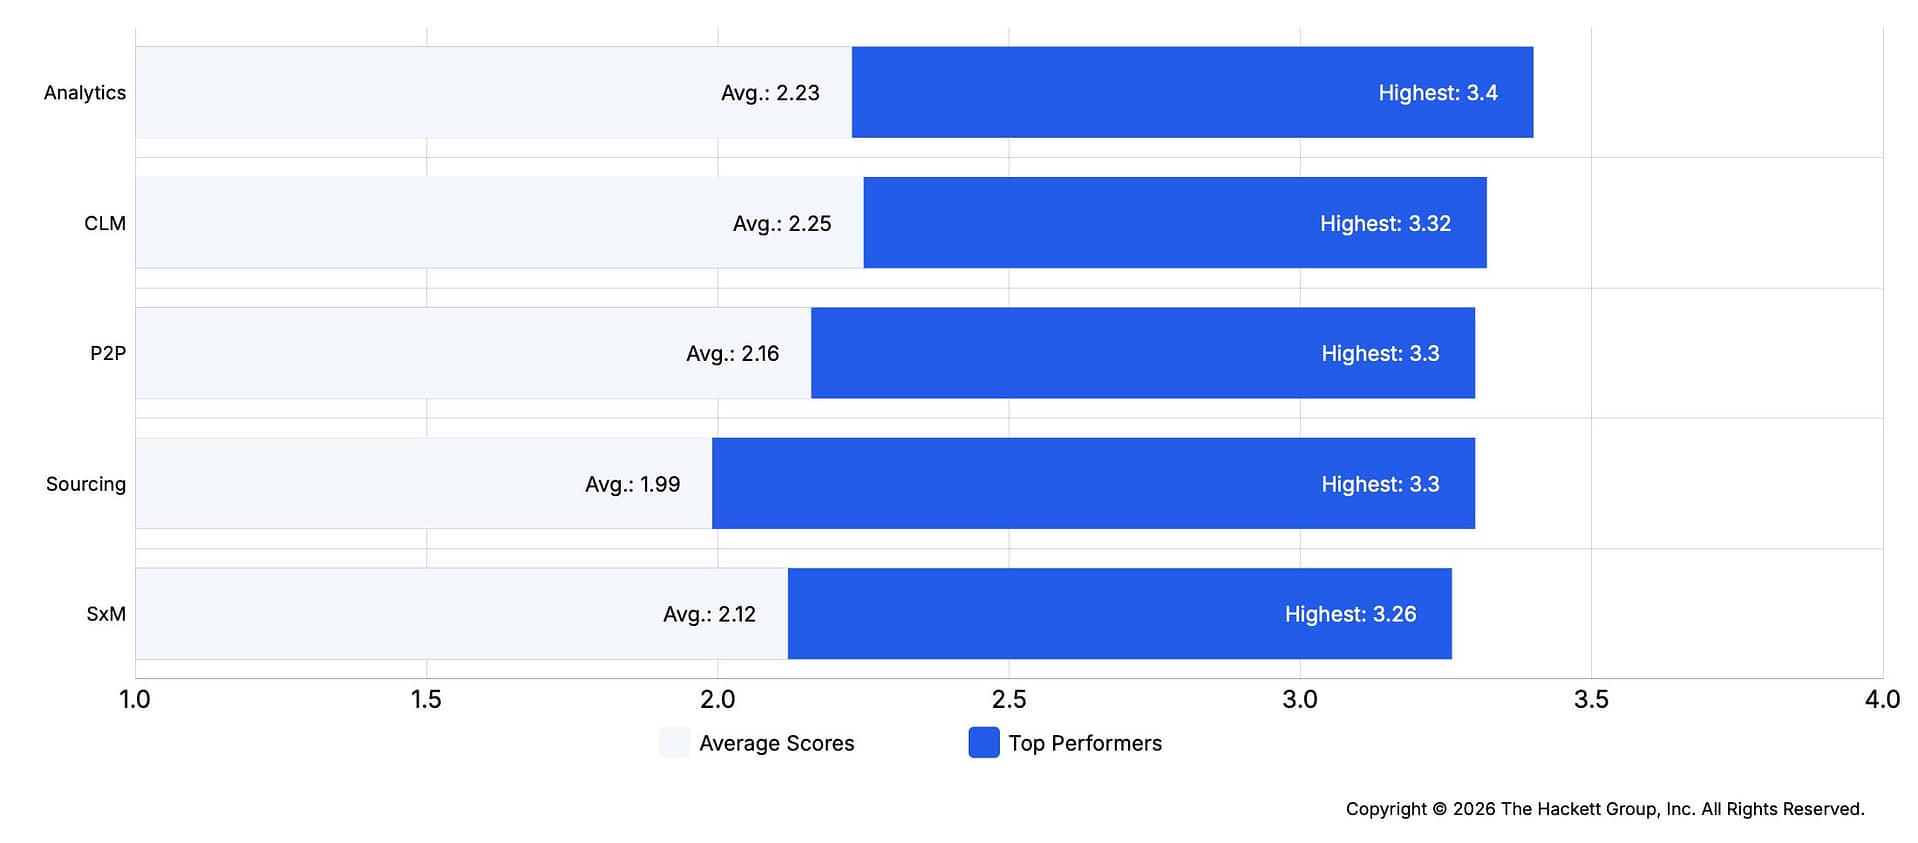The height and width of the screenshot is (843, 1918).
Task: Click the Sourcing average score bar
Action: 423,483
